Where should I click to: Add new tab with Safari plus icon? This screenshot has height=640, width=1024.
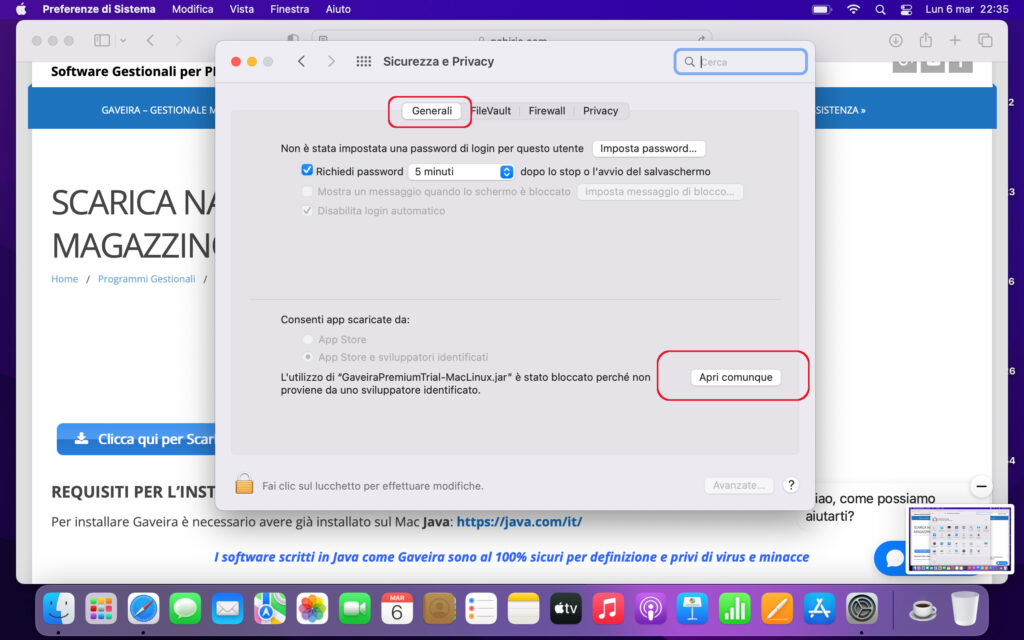pos(955,40)
